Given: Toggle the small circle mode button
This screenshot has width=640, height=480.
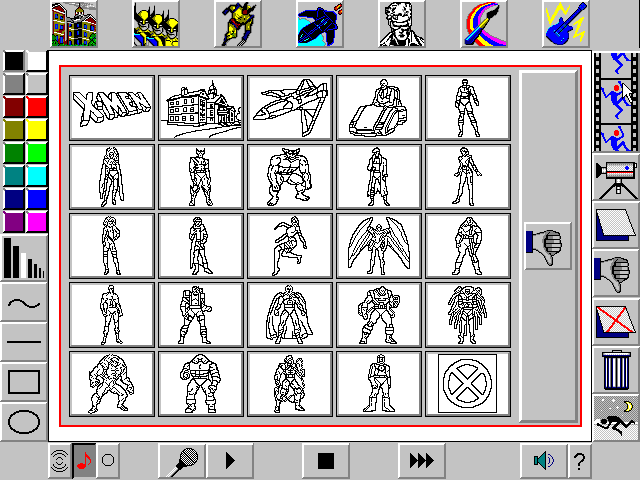Looking at the screenshot, I should point(108,461).
